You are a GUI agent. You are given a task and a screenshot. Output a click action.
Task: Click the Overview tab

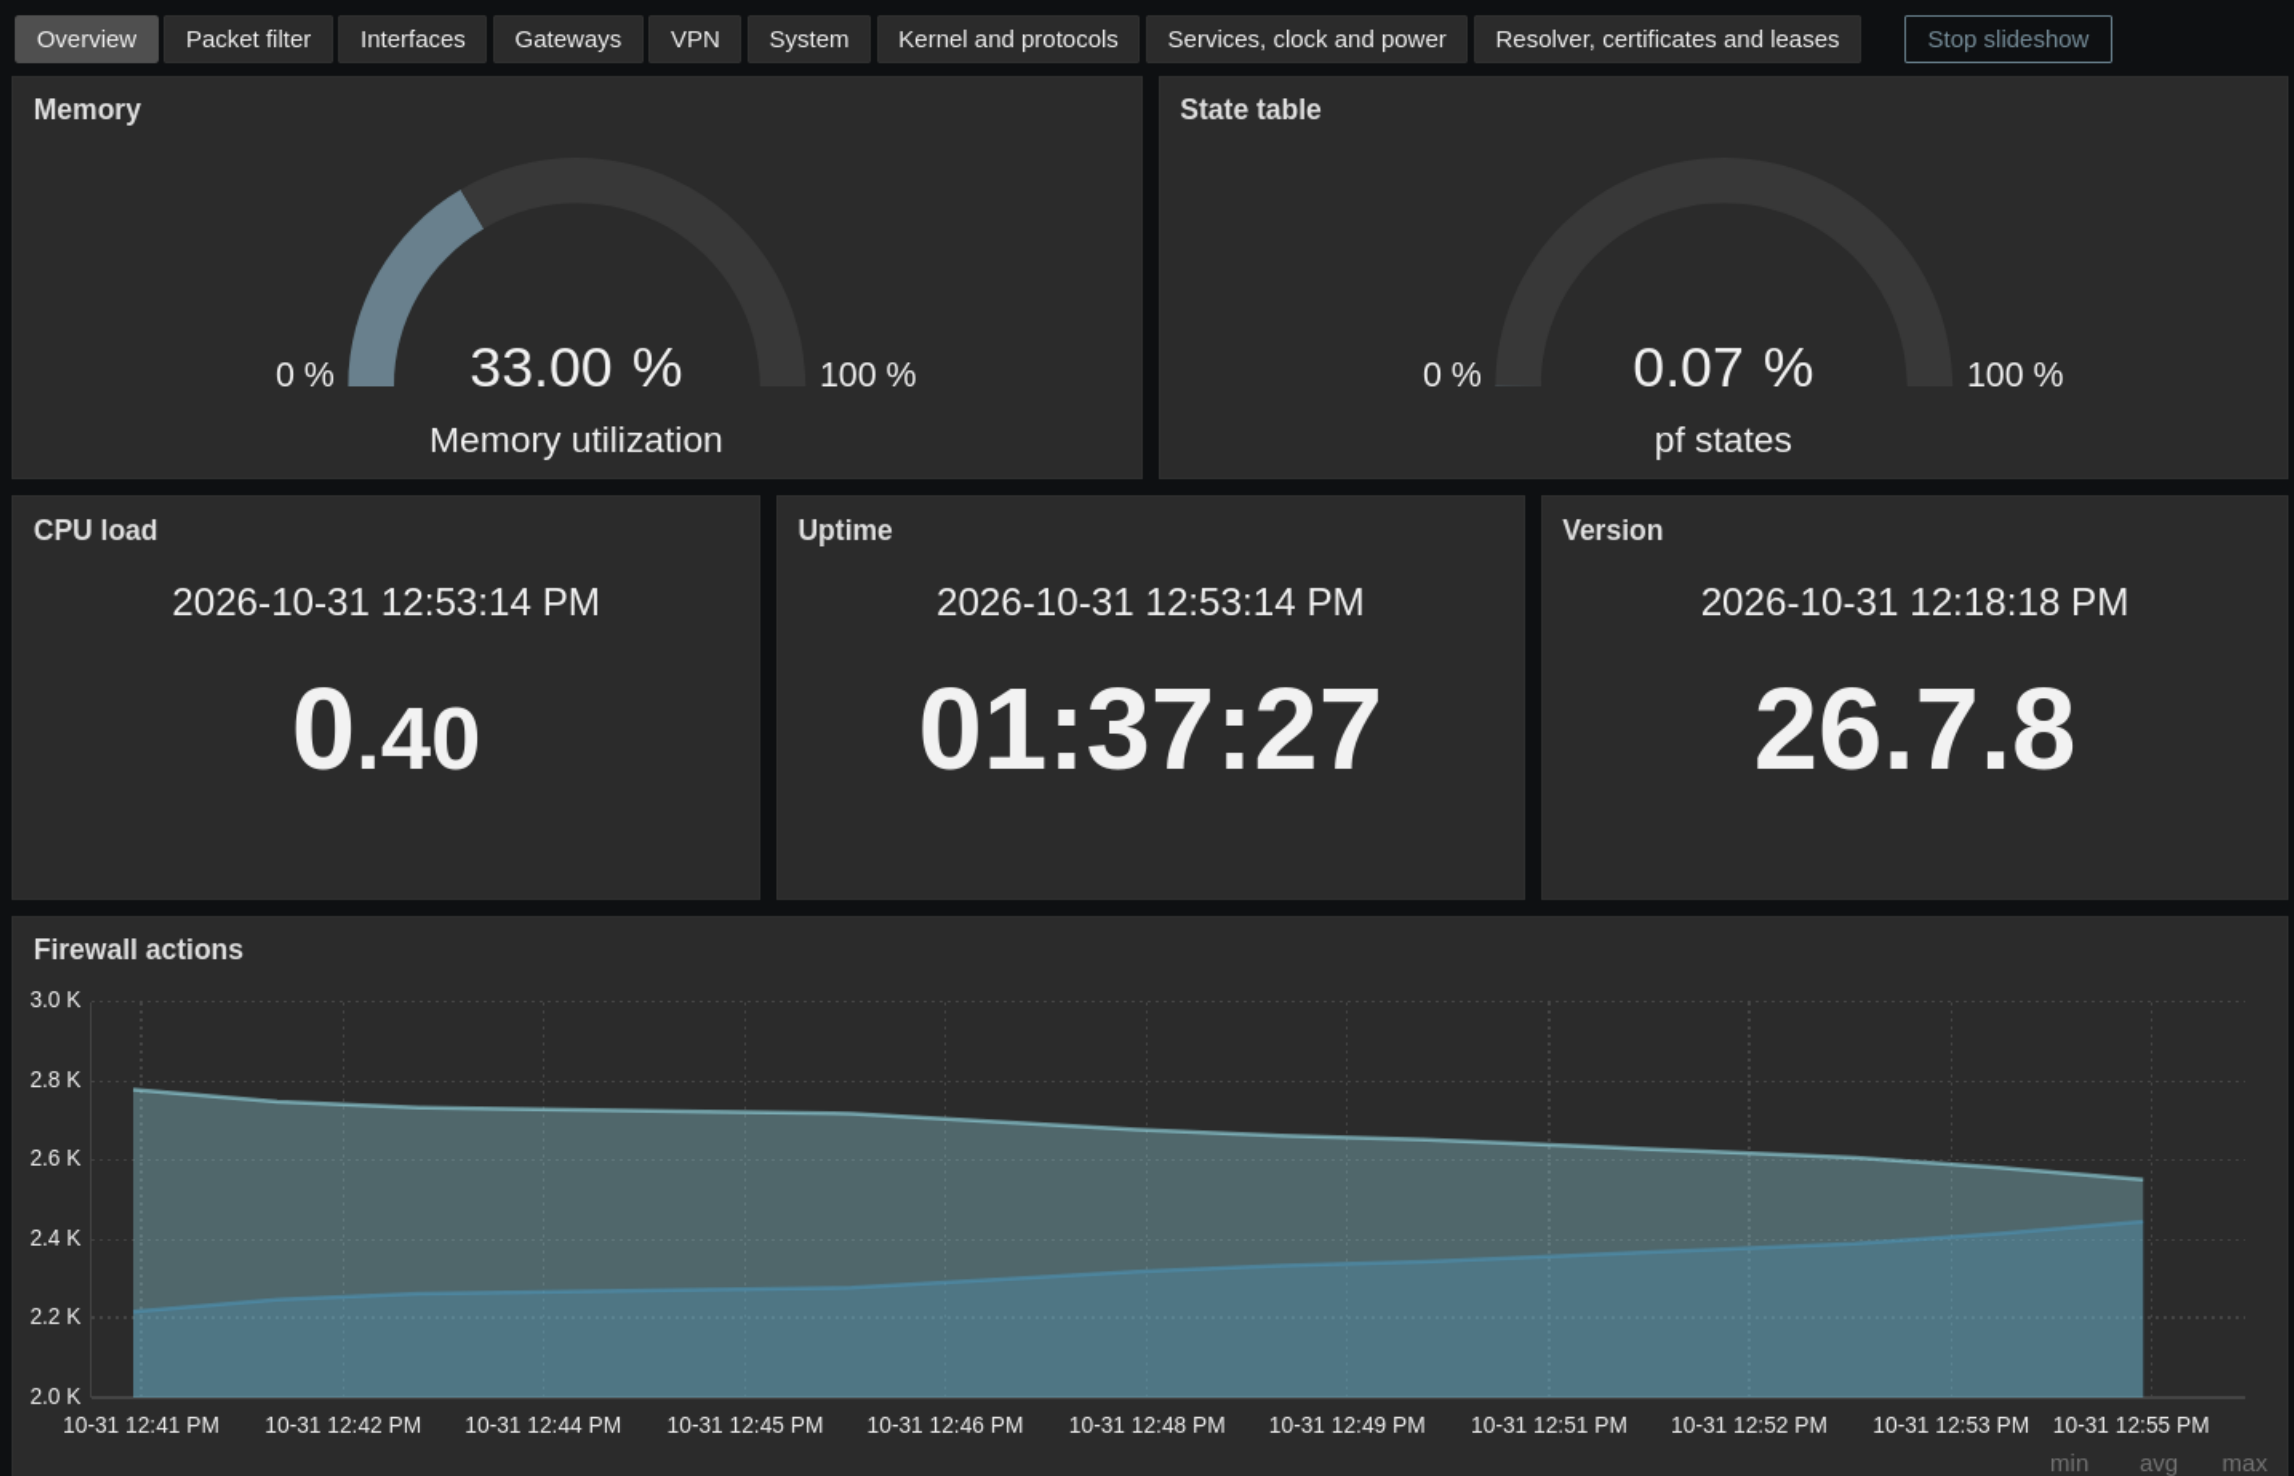(86, 39)
